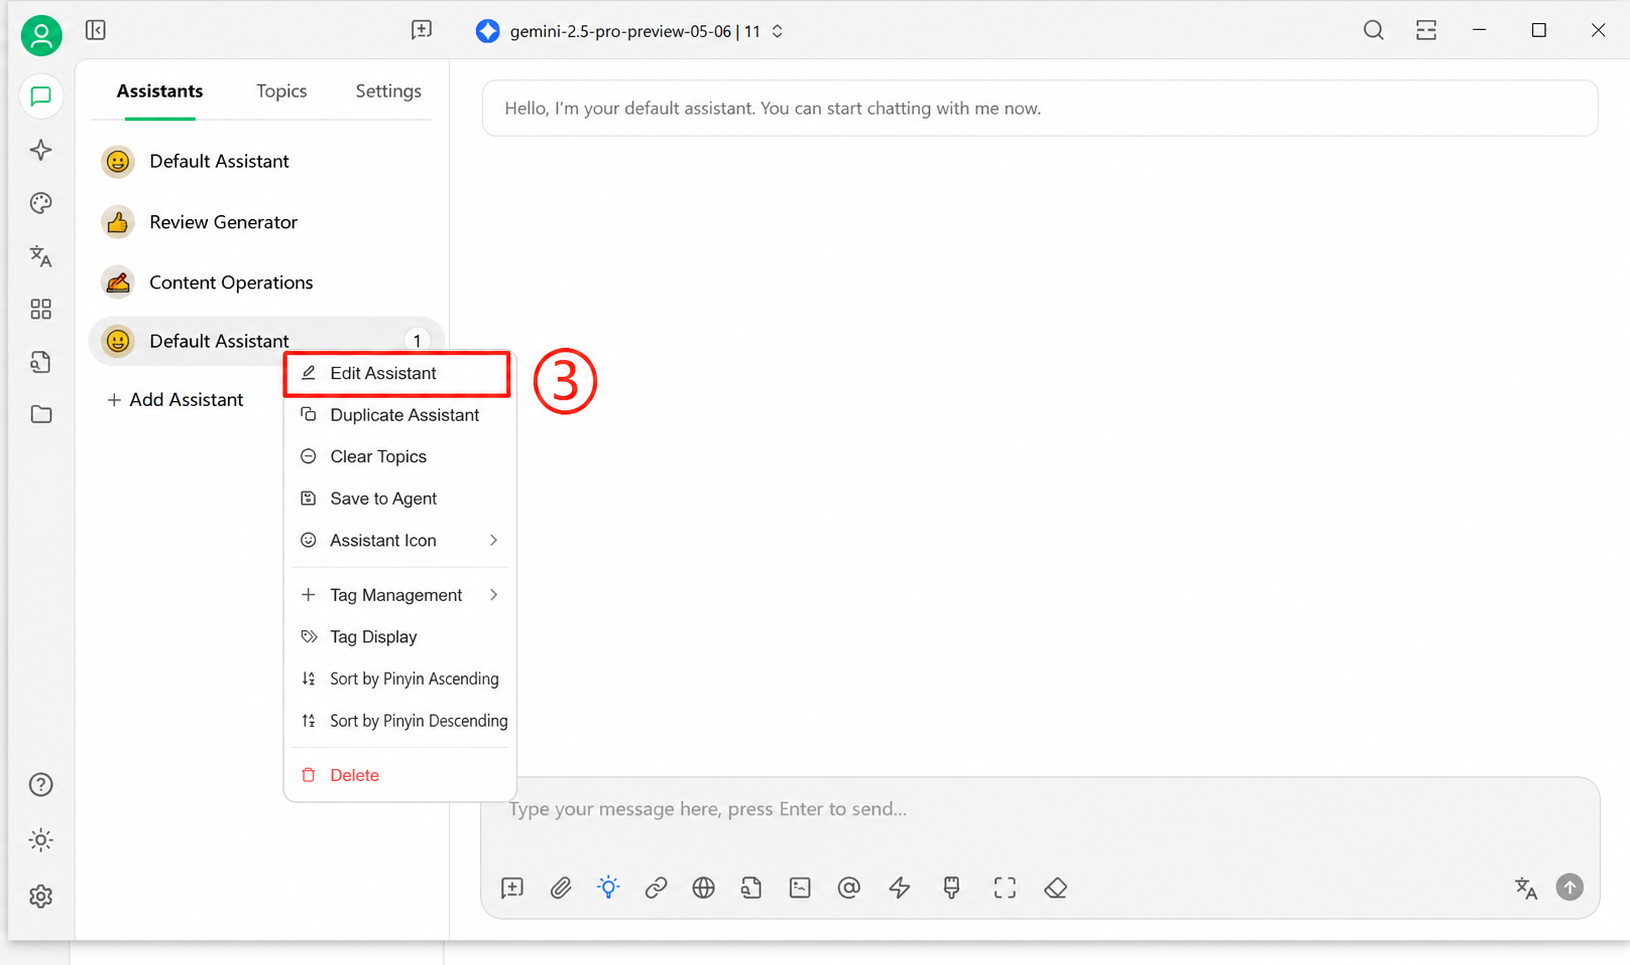Open the mini apps grid icon
This screenshot has height=965, width=1630.
(x=41, y=309)
